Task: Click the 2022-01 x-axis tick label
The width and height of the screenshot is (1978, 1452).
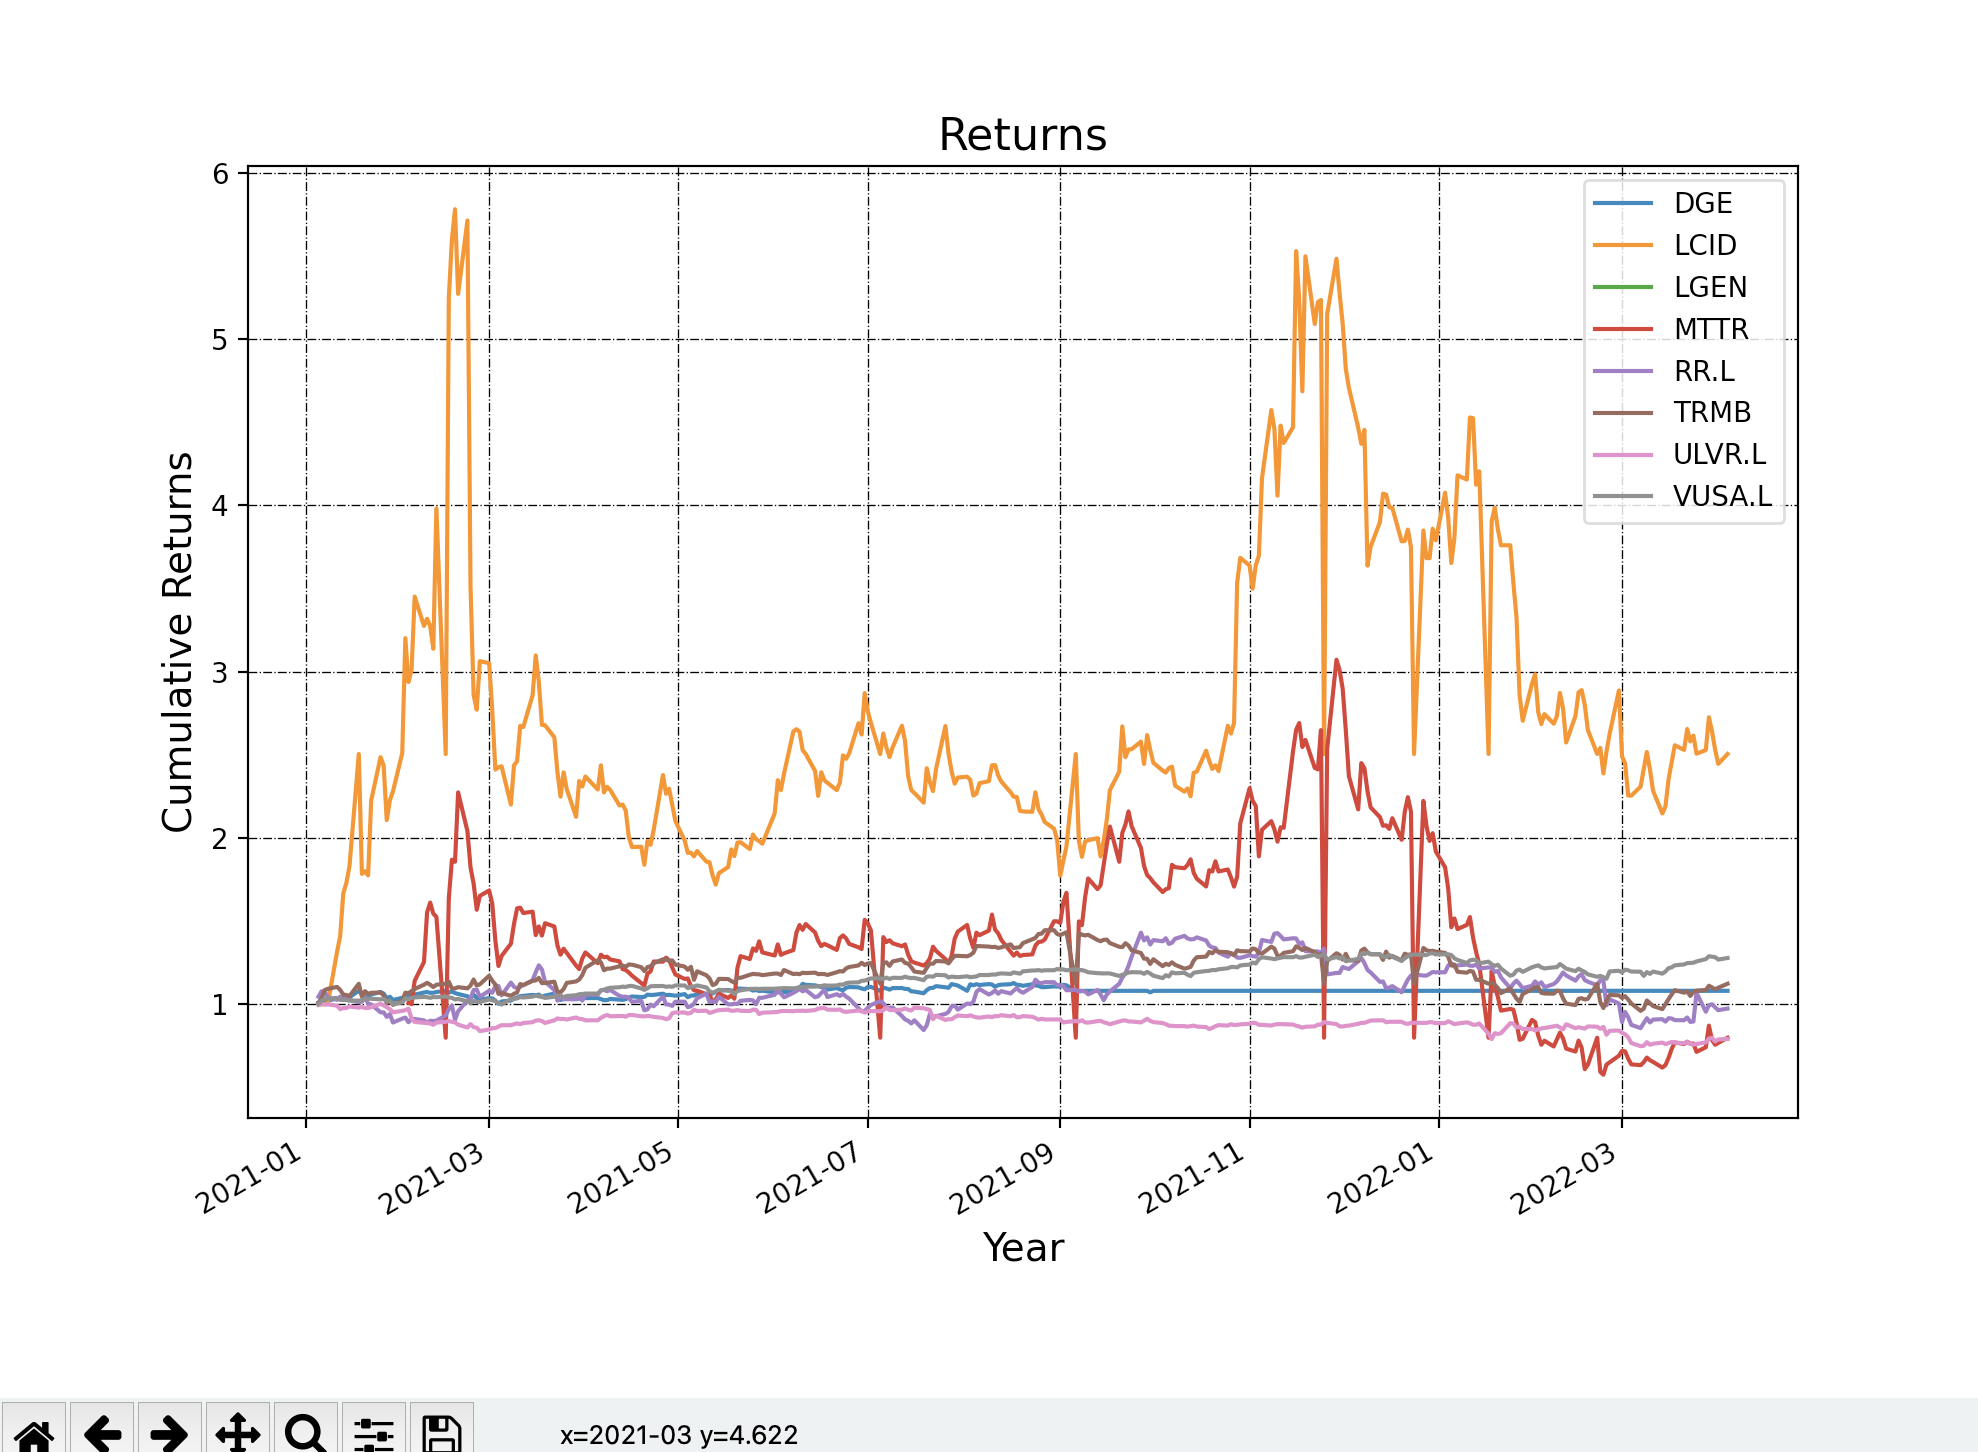Action: (x=1380, y=1178)
